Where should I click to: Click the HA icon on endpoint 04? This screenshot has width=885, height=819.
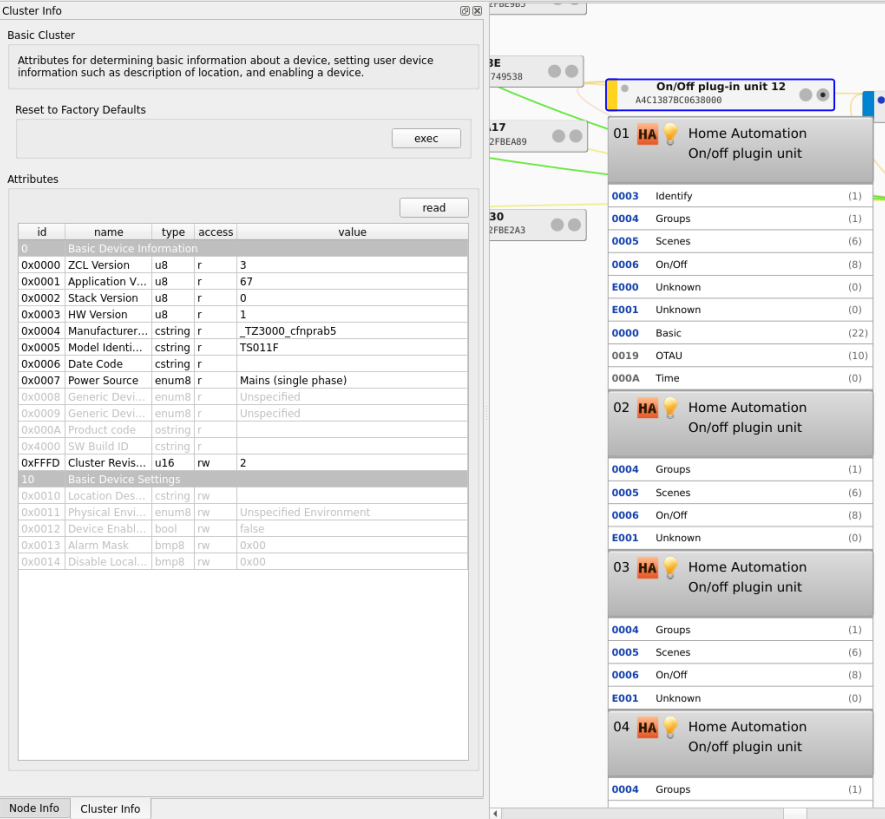point(647,728)
